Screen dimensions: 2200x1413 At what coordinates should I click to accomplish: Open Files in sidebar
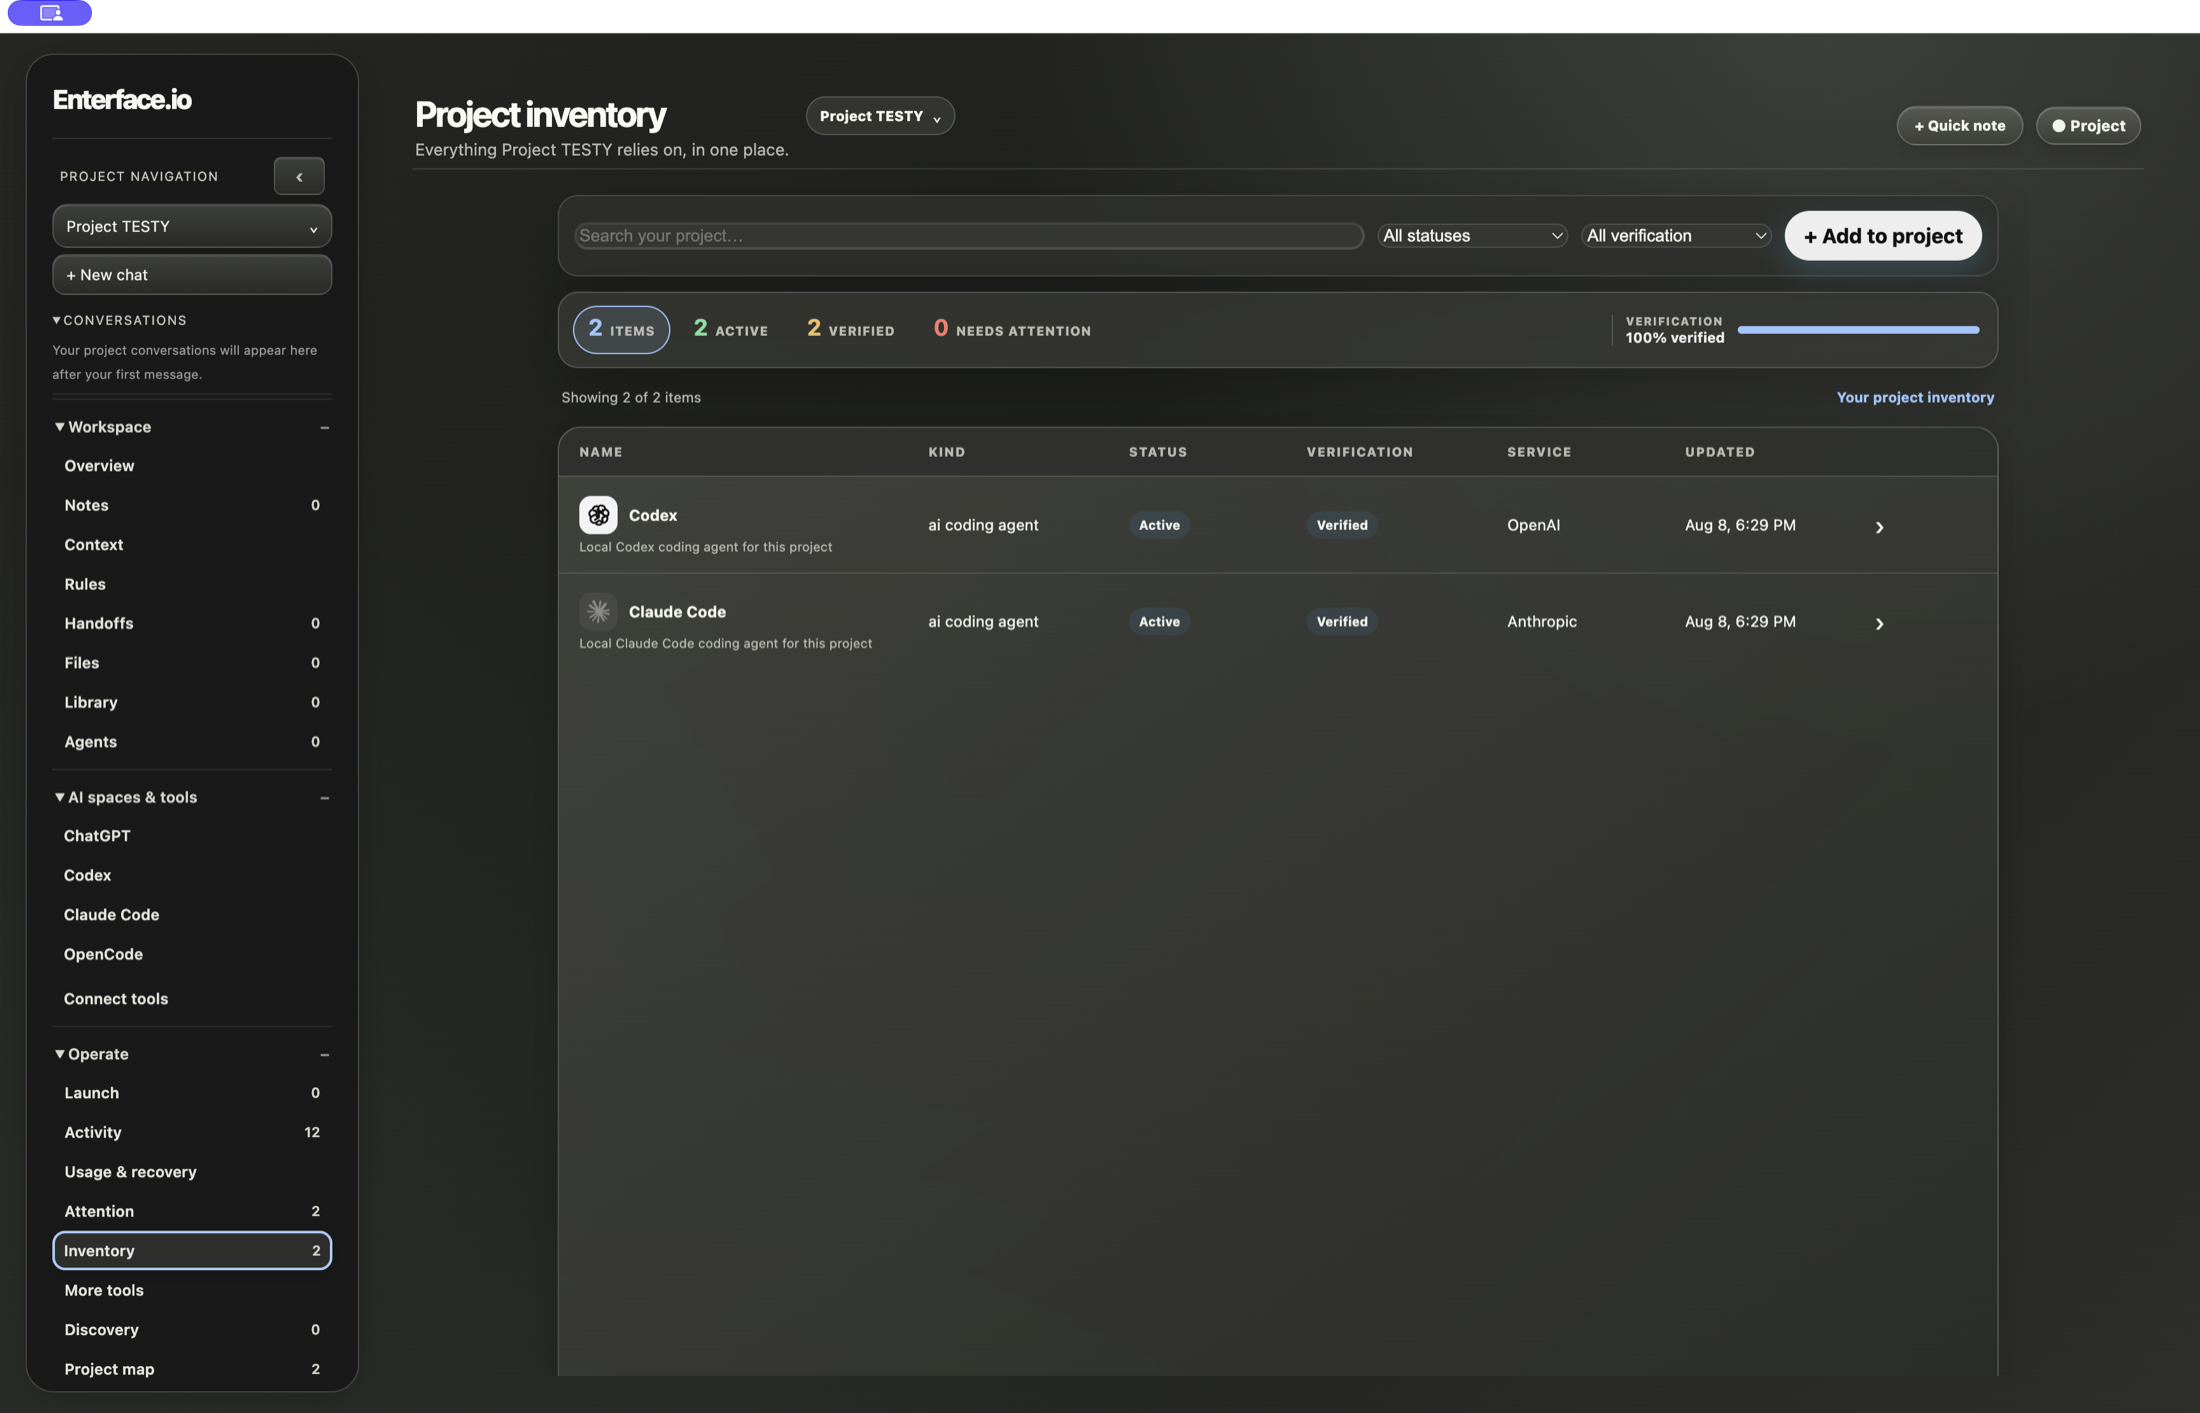pos(192,663)
